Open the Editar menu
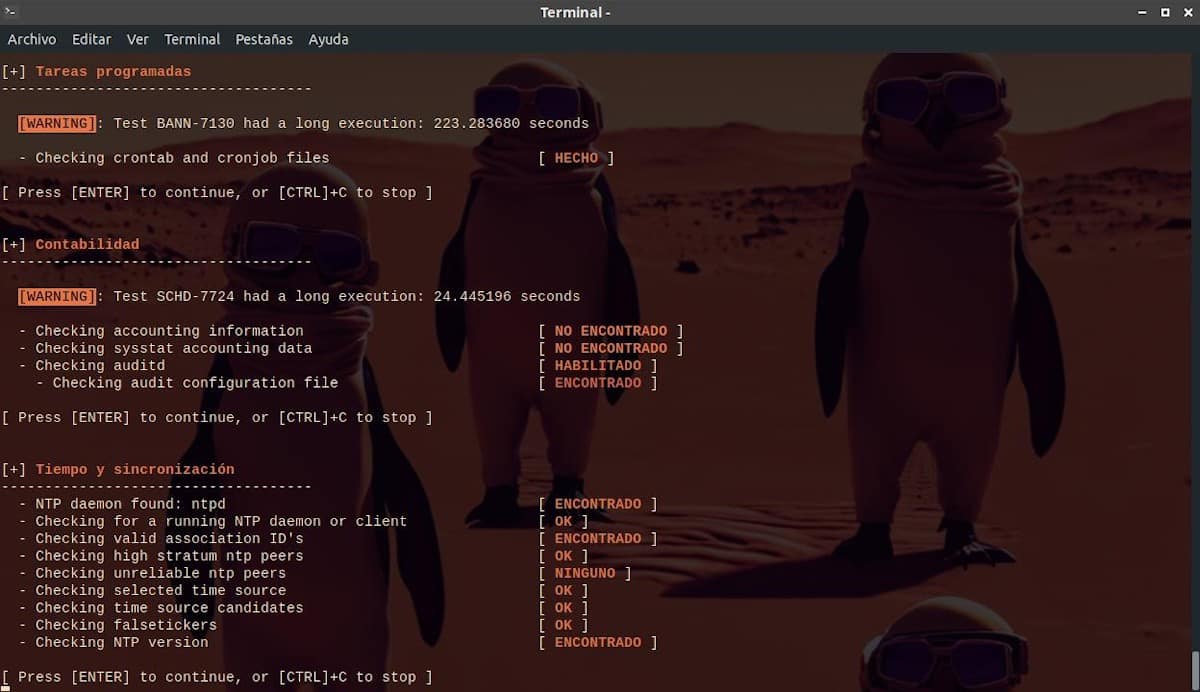Image resolution: width=1200 pixels, height=692 pixels. 91,39
